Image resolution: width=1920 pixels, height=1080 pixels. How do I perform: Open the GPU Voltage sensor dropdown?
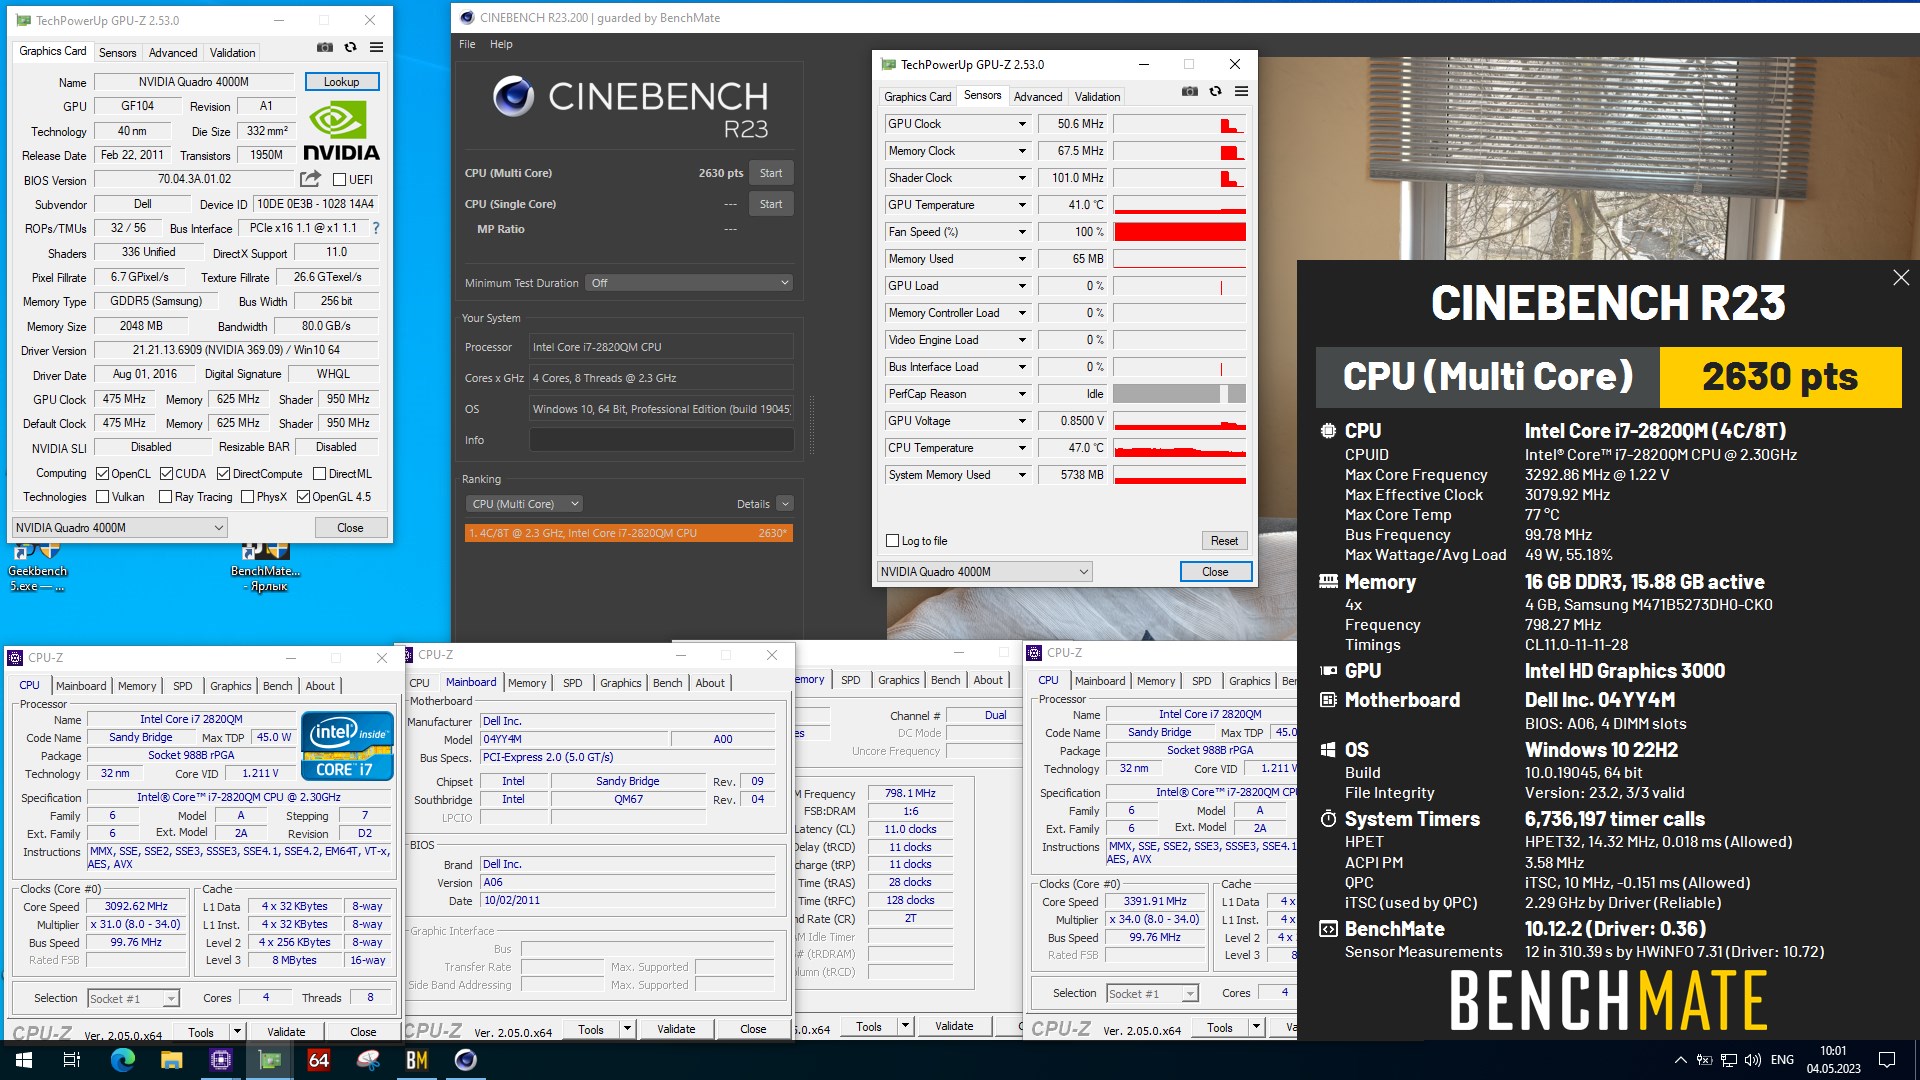pos(1022,421)
